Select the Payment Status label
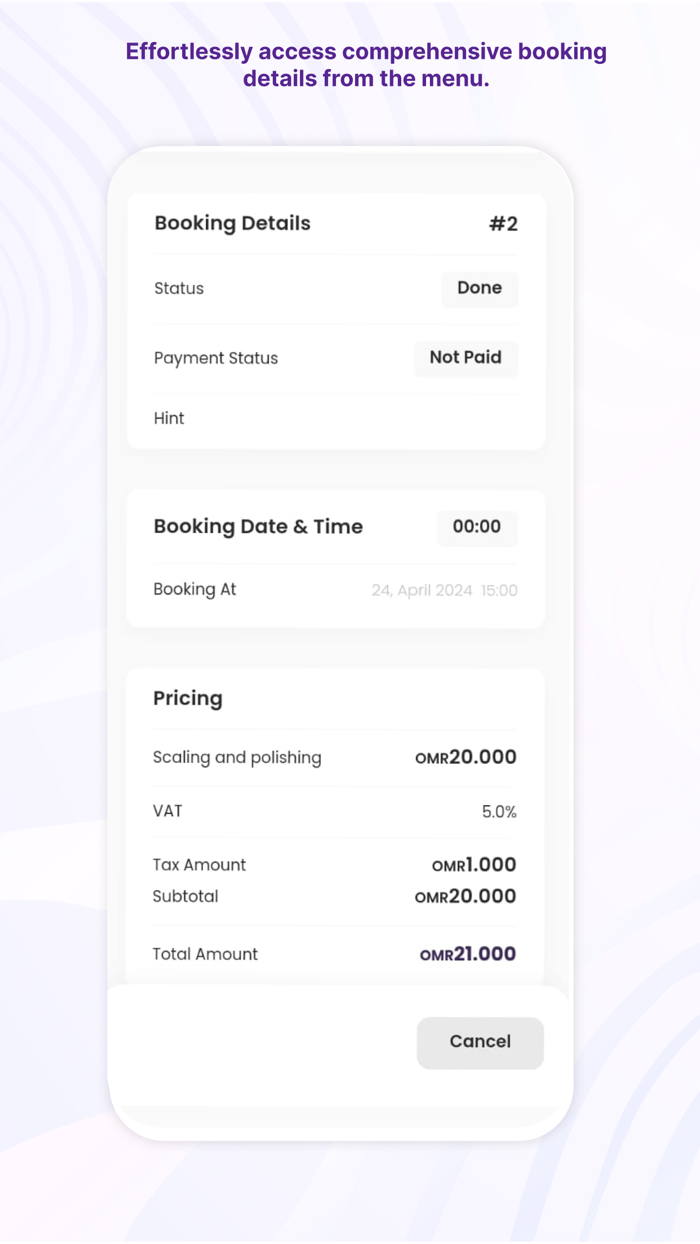The height and width of the screenshot is (1244, 700). (216, 358)
